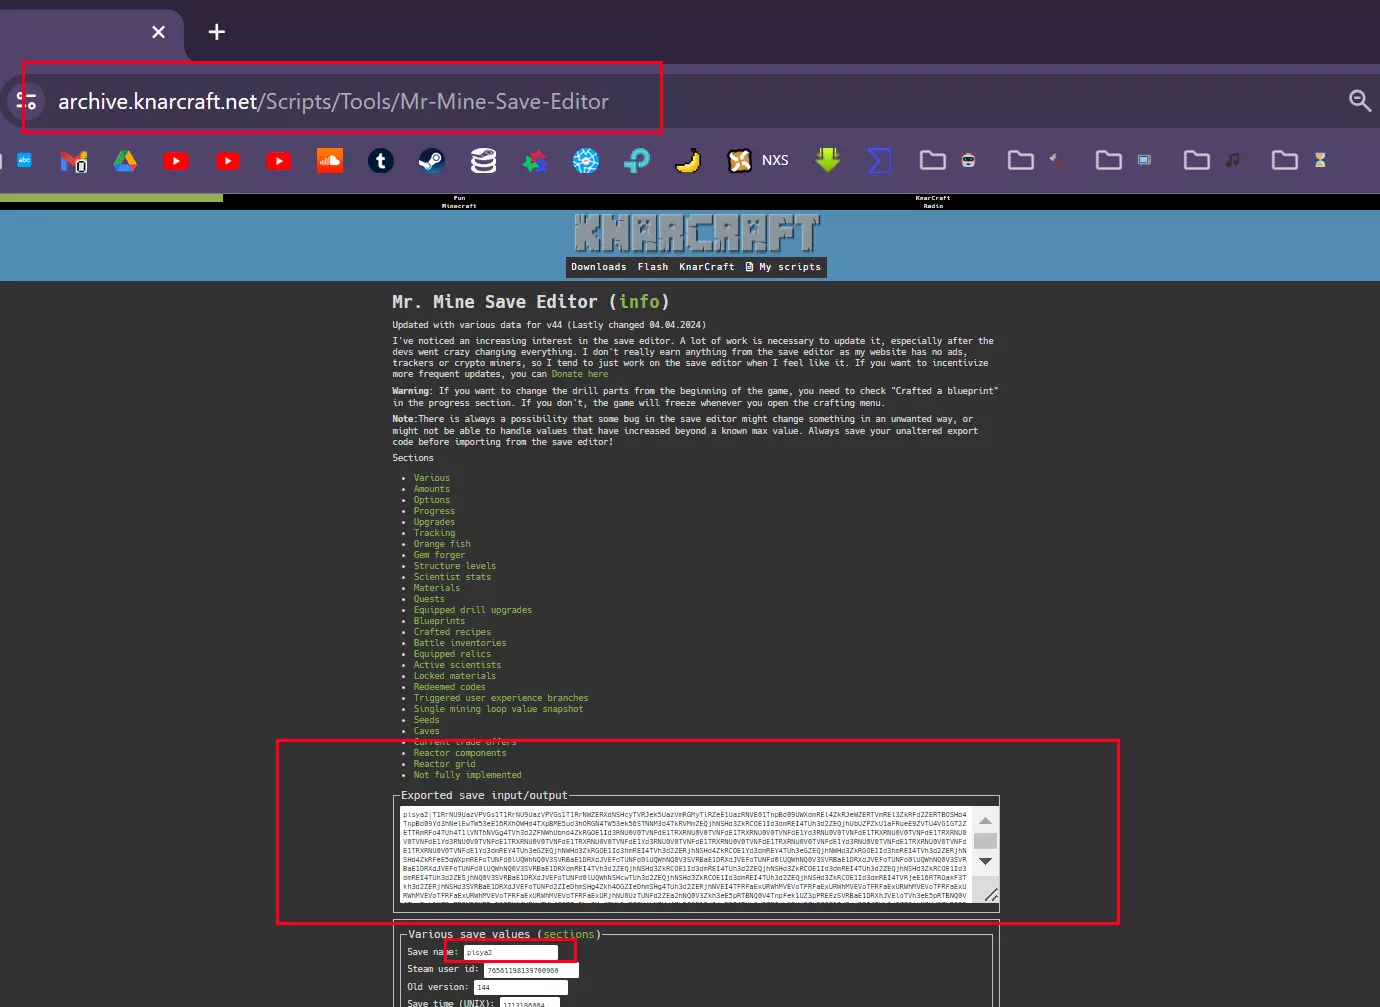
Task: Open the Google Drive bookmark
Action: click(125, 161)
